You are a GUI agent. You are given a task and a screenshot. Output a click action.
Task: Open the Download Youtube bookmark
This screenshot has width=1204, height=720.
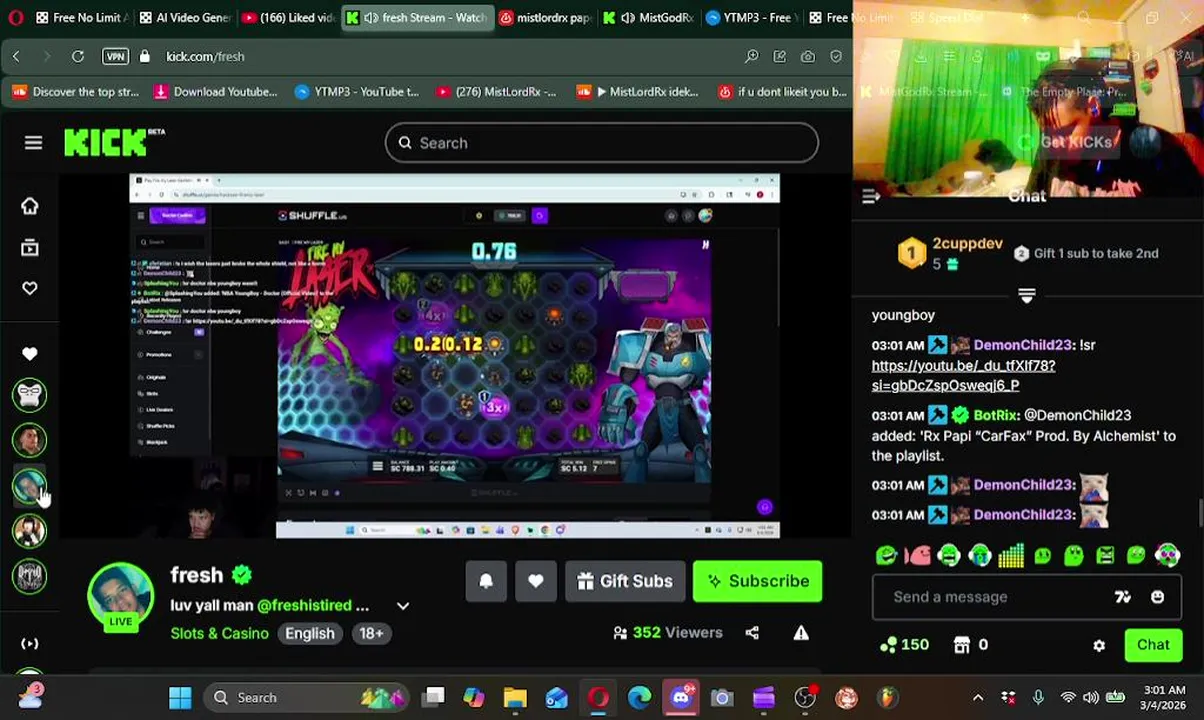coord(215,92)
